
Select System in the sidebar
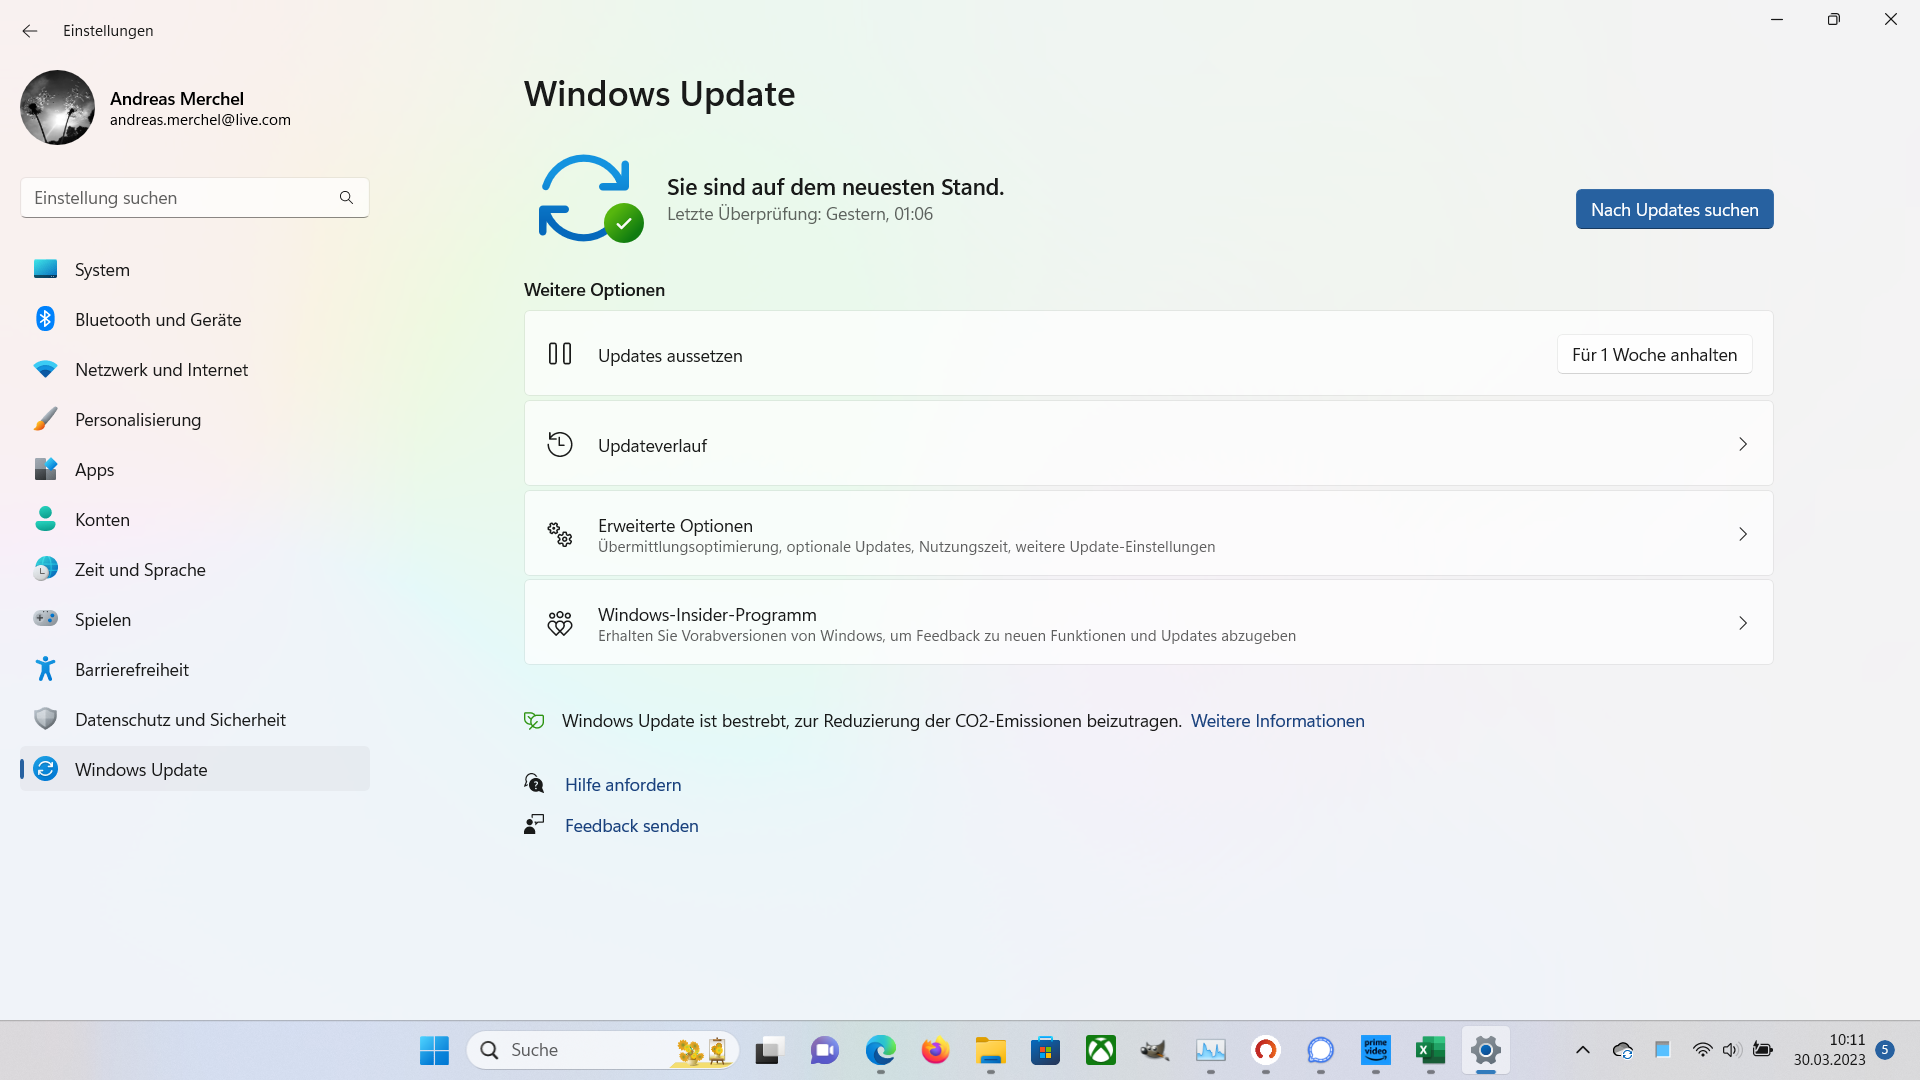coord(102,270)
